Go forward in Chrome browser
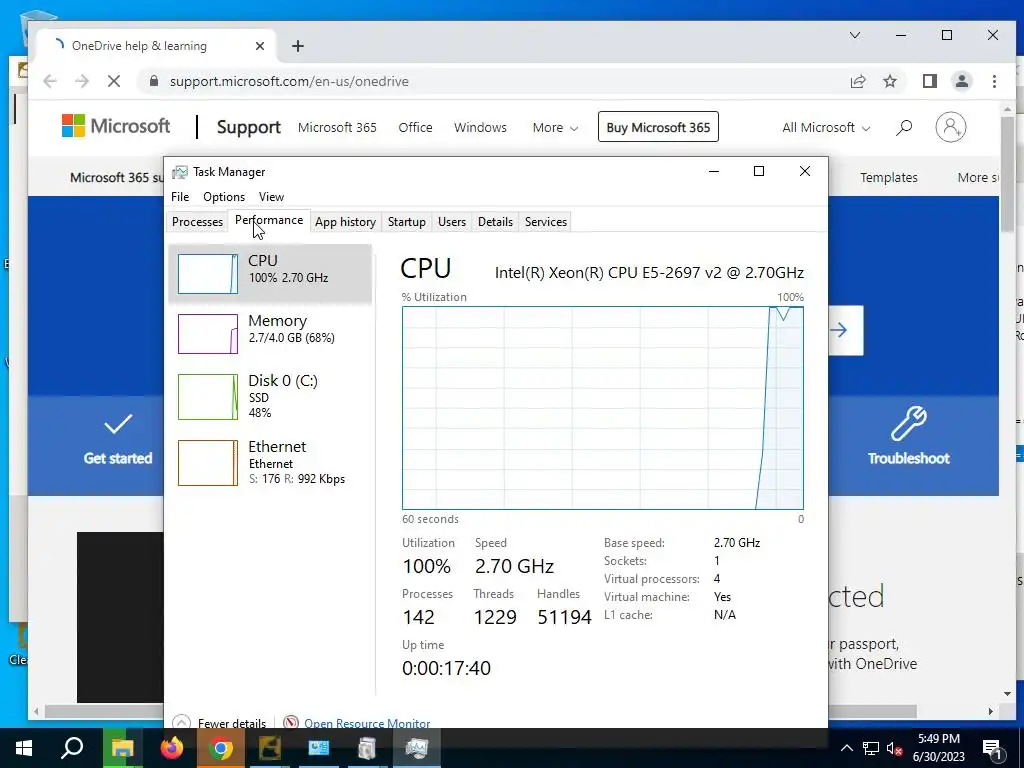Screen dimensions: 1024x768 point(82,81)
